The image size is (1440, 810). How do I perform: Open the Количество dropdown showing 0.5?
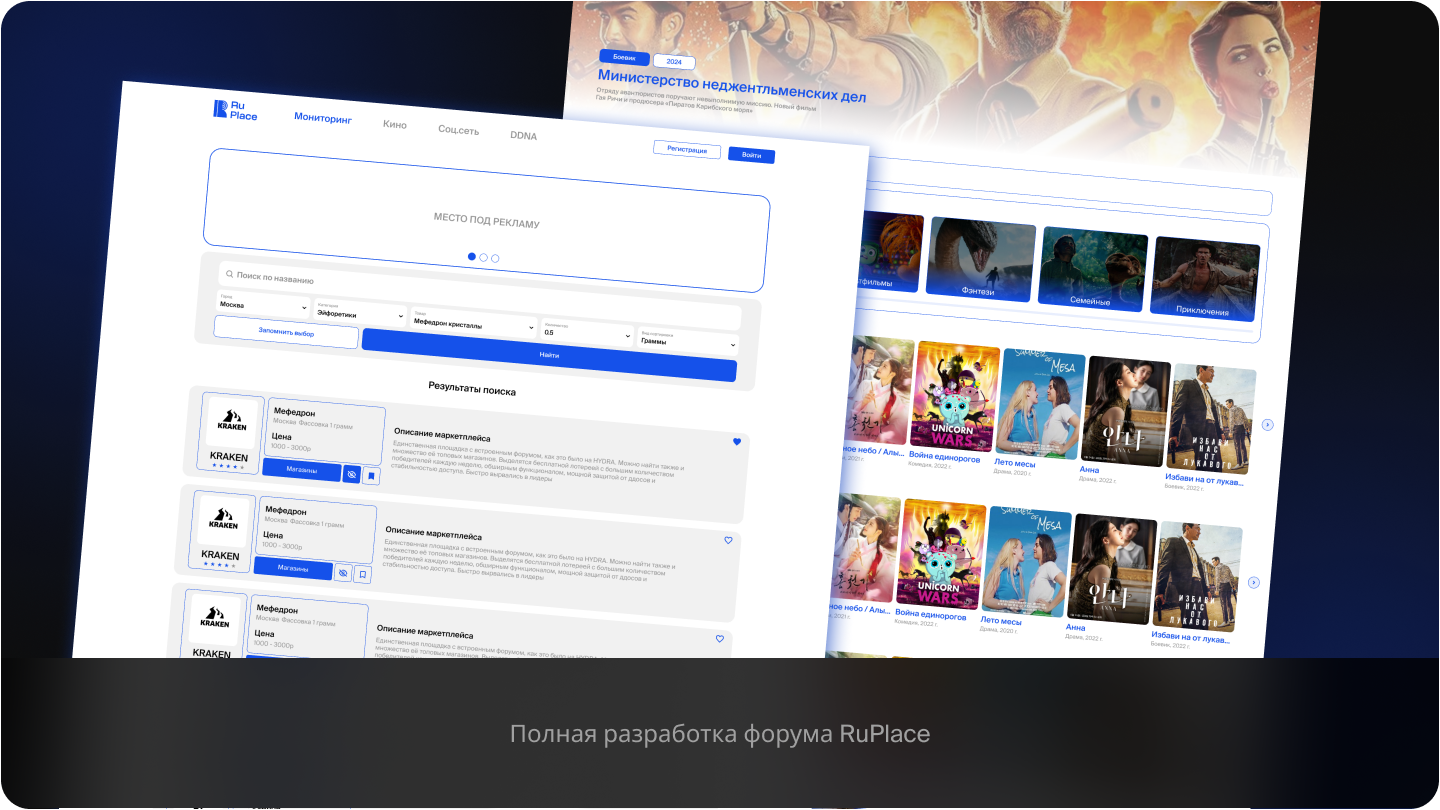[587, 331]
